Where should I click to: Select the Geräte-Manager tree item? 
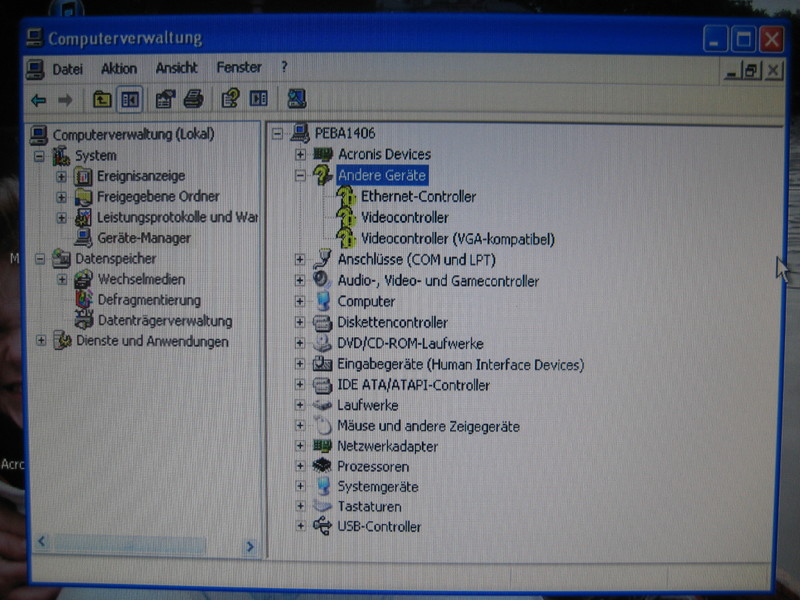pyautogui.click(x=143, y=238)
